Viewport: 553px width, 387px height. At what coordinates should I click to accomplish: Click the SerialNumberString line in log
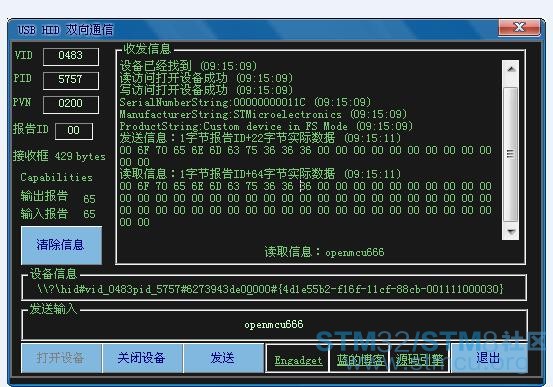pyautogui.click(x=245, y=102)
